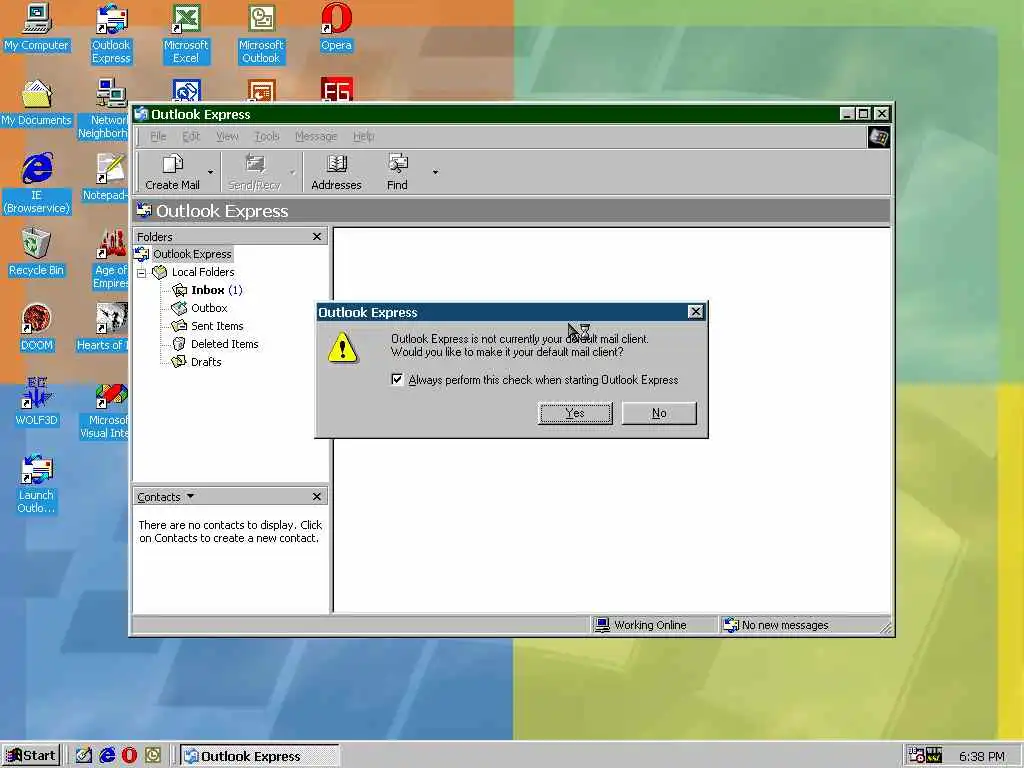
Task: Click the No new messages status icon
Action: (731, 625)
